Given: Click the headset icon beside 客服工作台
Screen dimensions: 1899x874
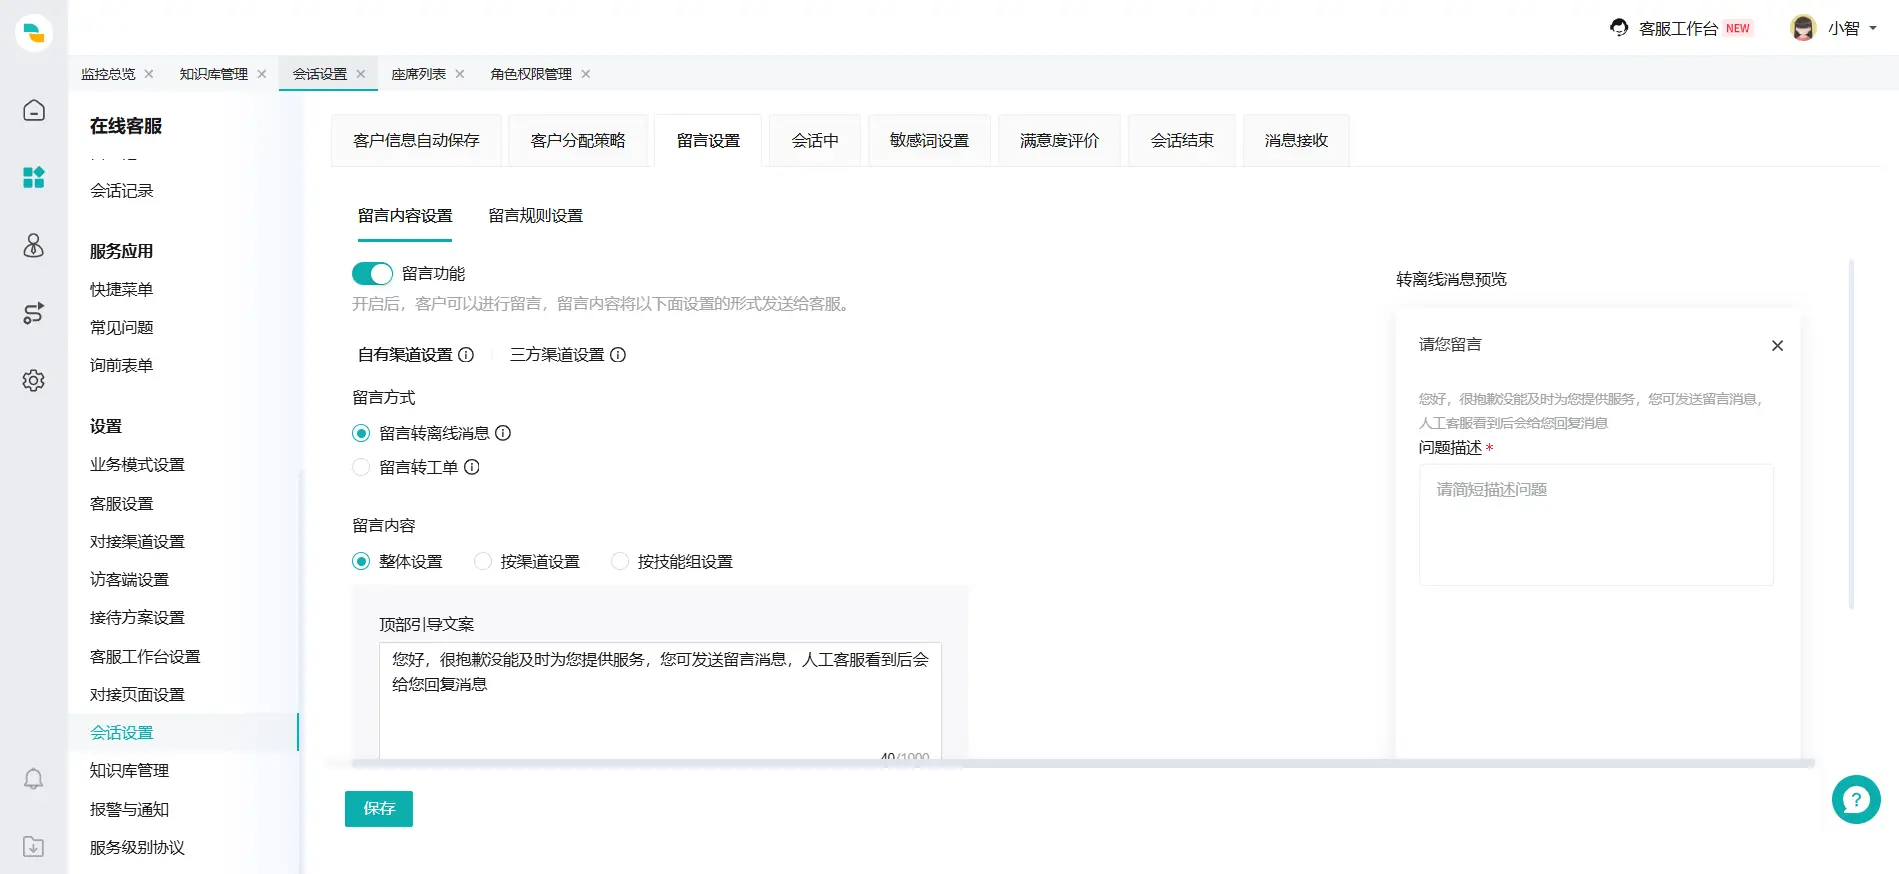Looking at the screenshot, I should (1619, 28).
